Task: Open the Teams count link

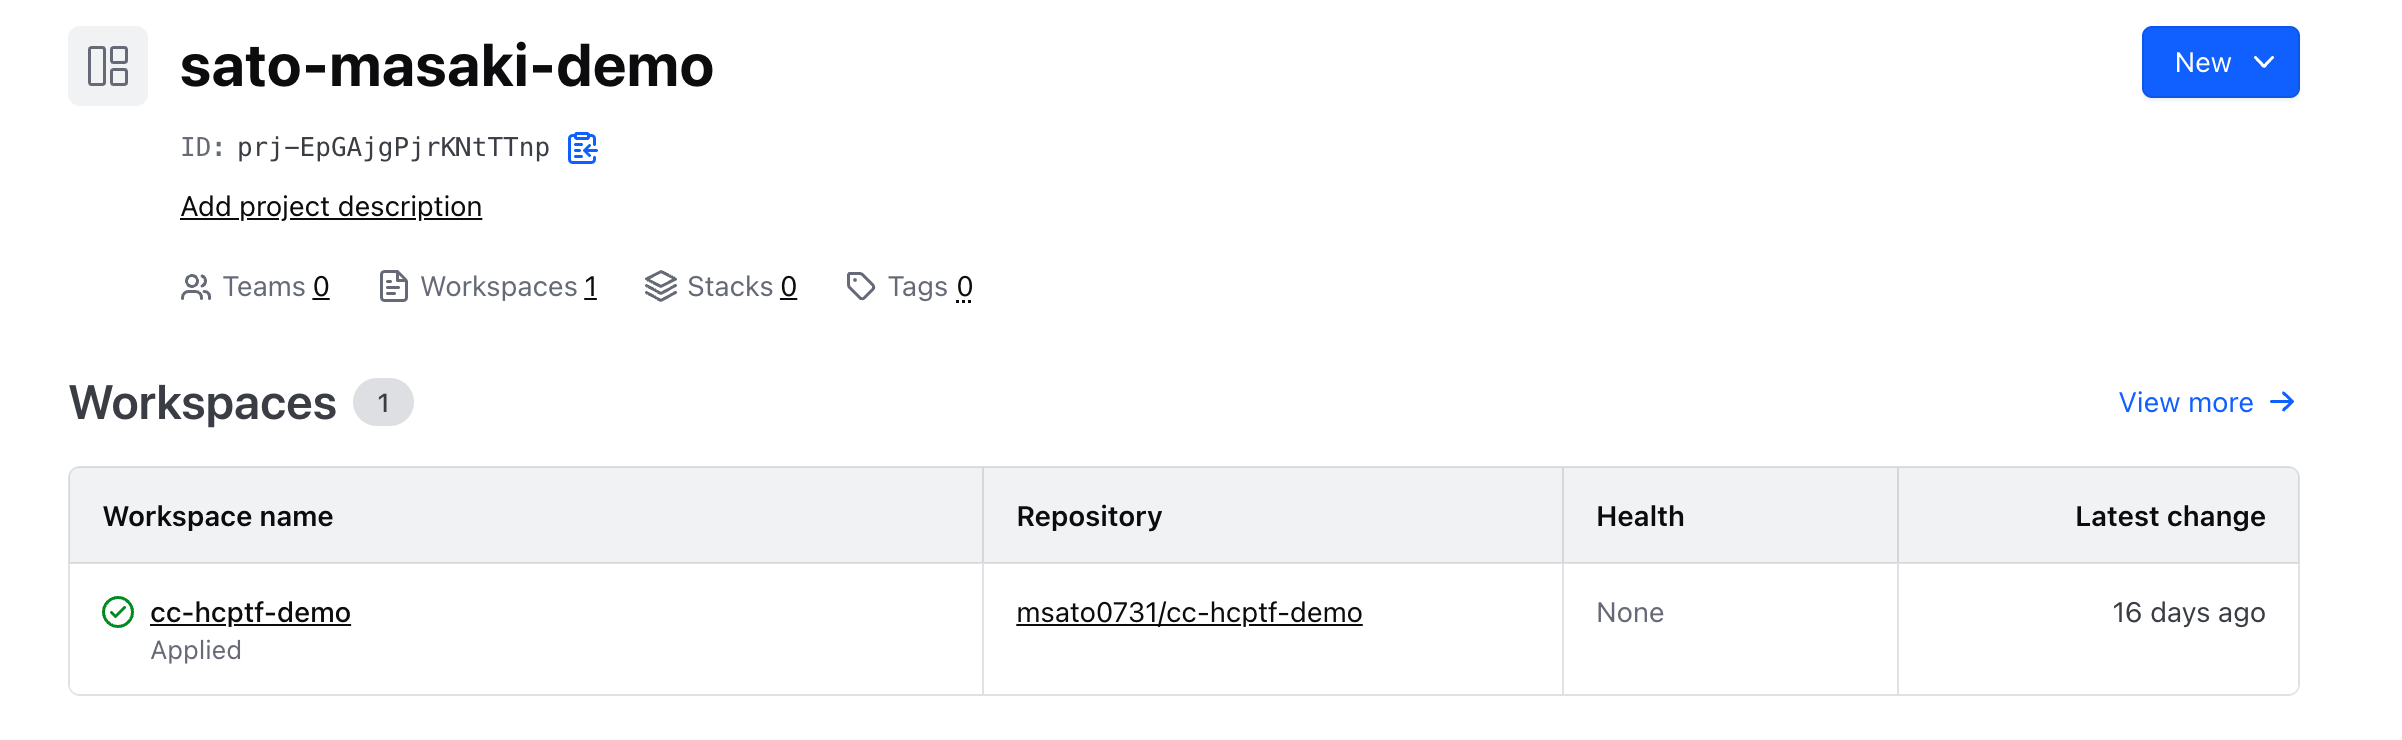Action: point(321,287)
